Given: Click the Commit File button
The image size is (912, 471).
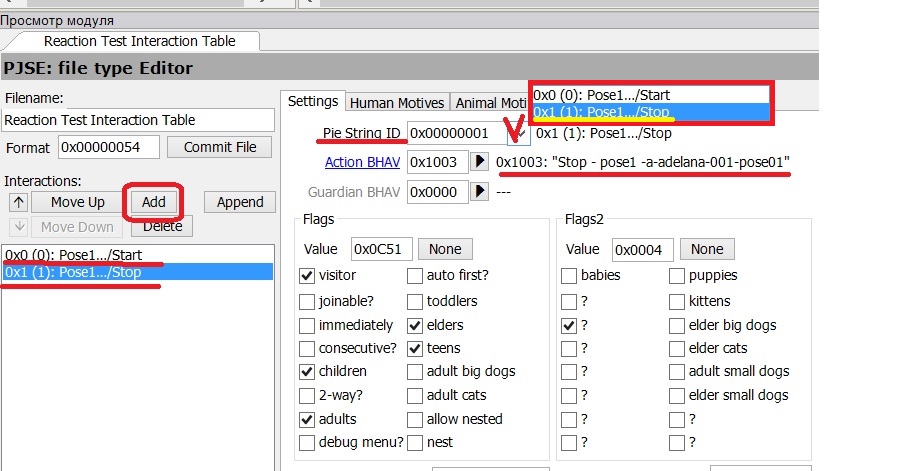Looking at the screenshot, I should point(219,147).
